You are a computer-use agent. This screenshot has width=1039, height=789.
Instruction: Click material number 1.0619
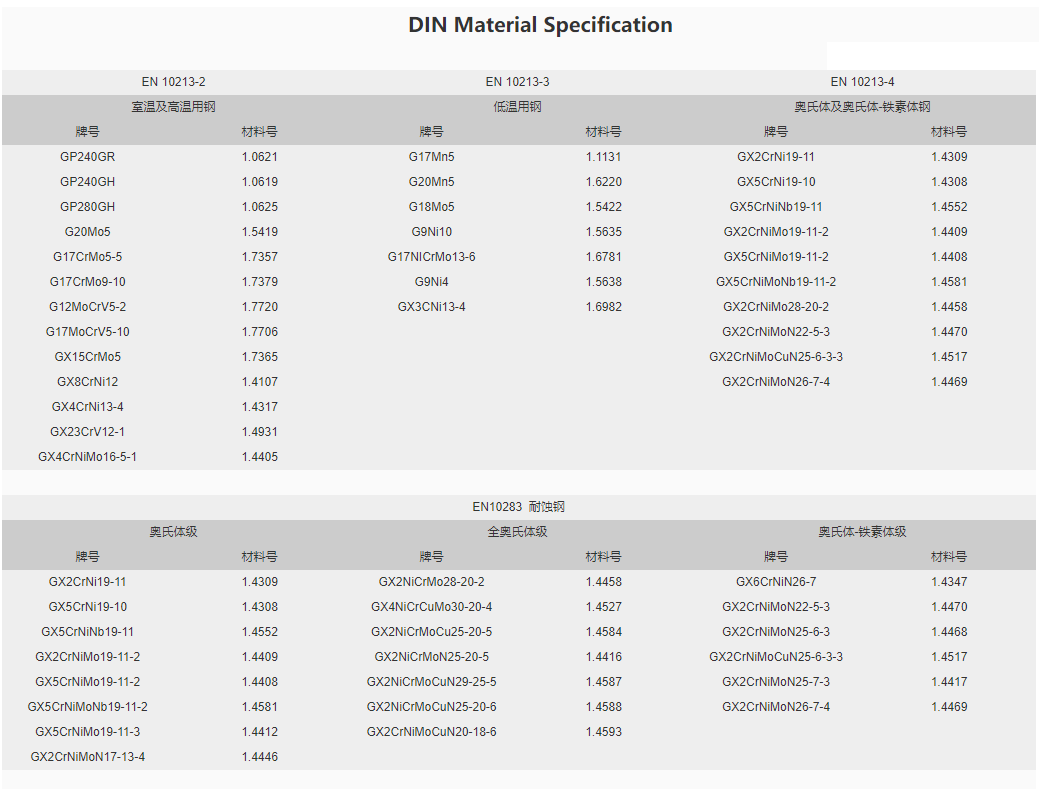pyautogui.click(x=259, y=182)
